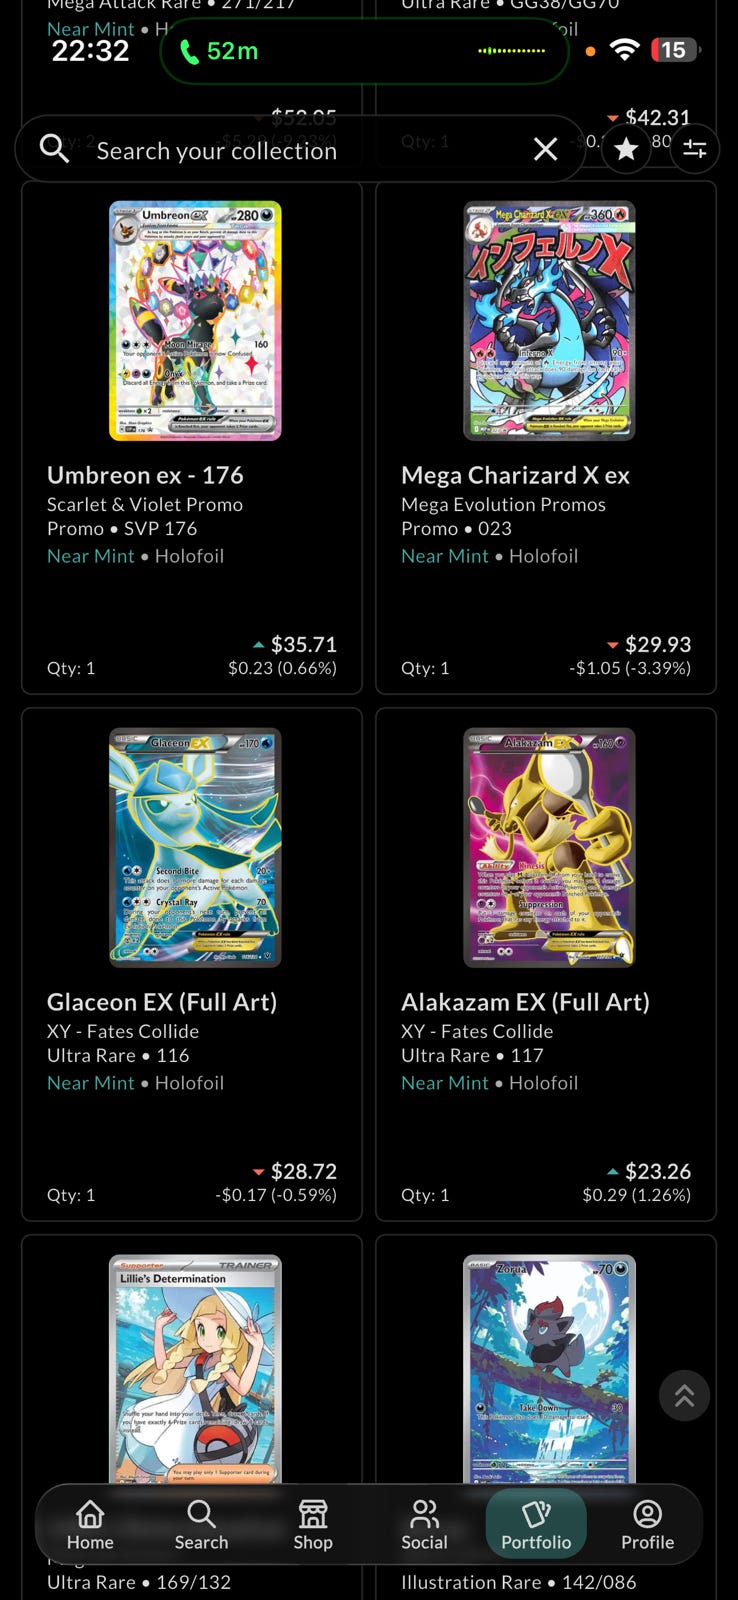
Task: Switch to the Social tab
Action: pyautogui.click(x=424, y=1525)
